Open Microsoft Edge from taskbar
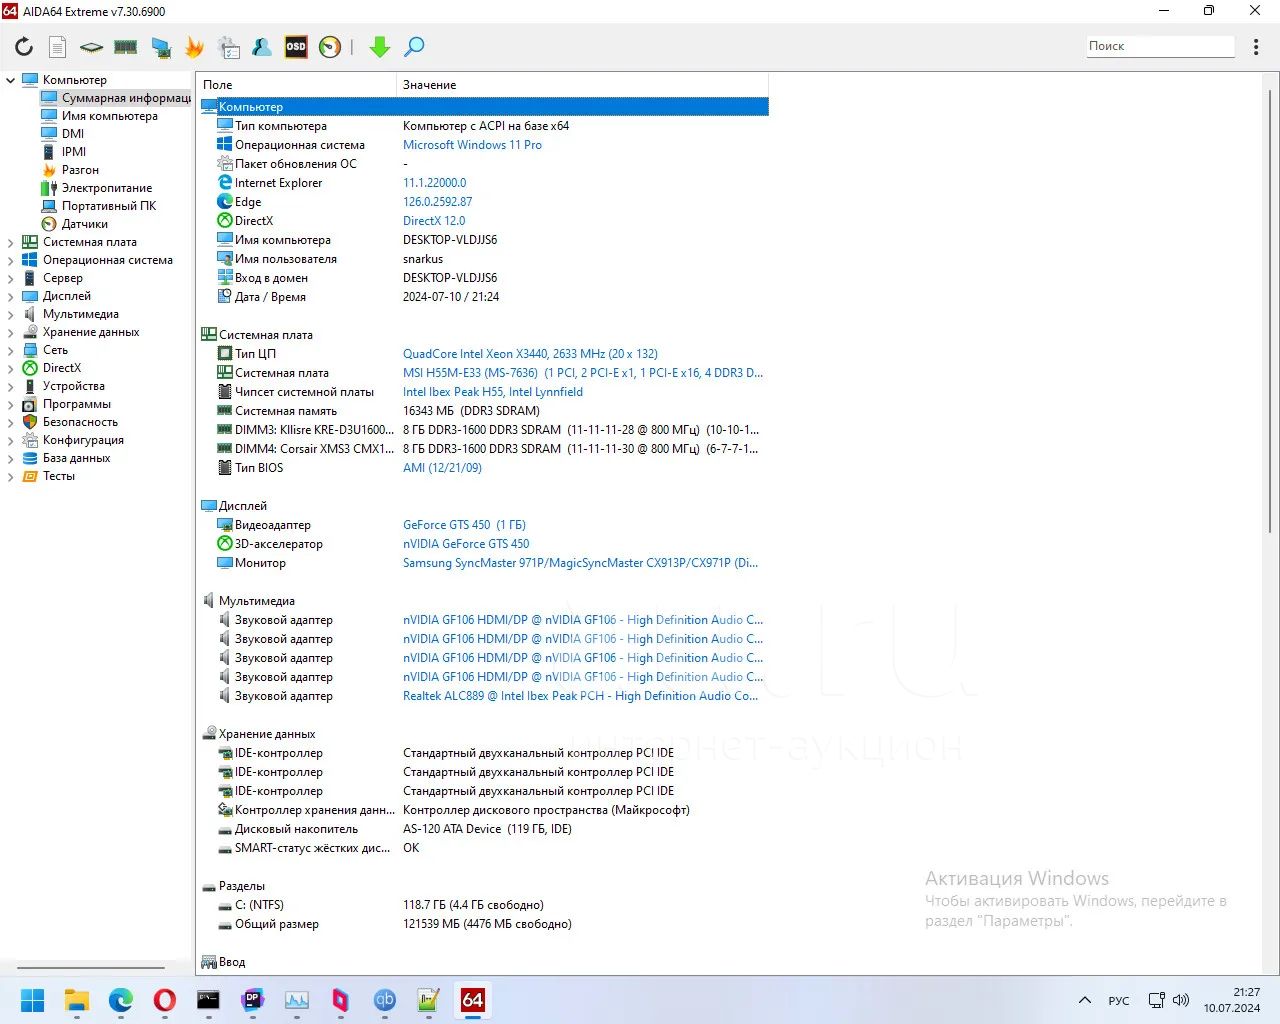This screenshot has width=1280, height=1024. point(120,1000)
